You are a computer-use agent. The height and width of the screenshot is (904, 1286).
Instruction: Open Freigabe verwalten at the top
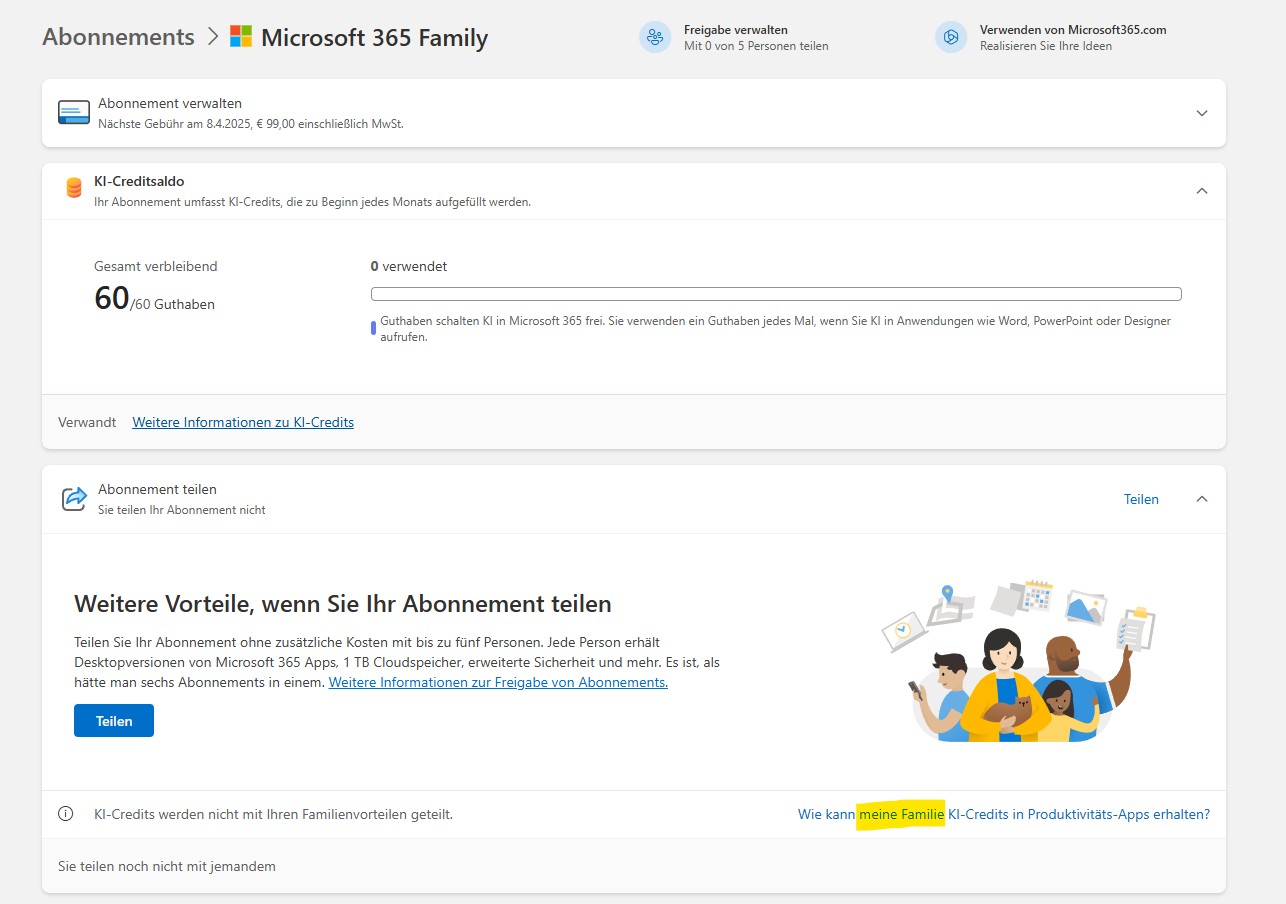(x=735, y=30)
